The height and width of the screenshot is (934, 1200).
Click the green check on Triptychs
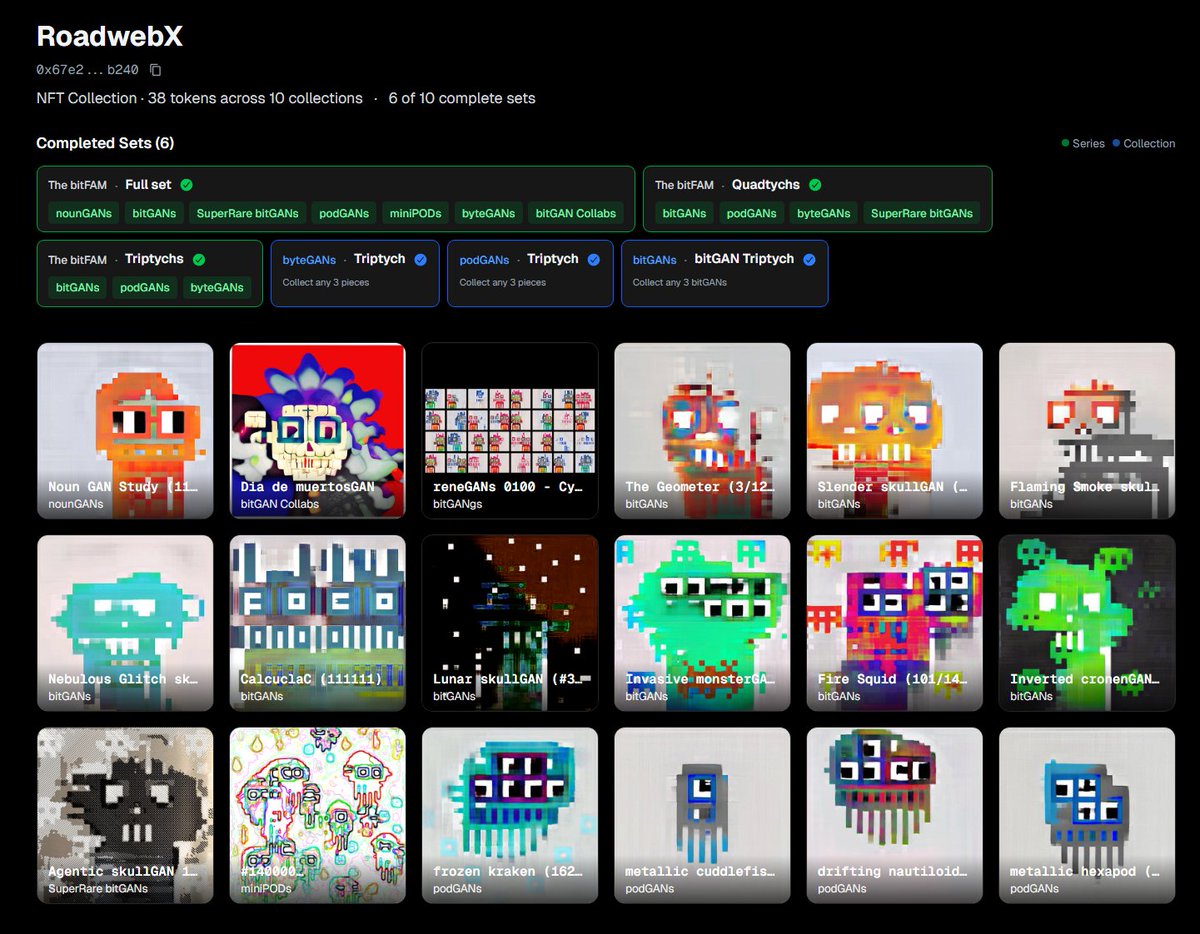click(199, 259)
